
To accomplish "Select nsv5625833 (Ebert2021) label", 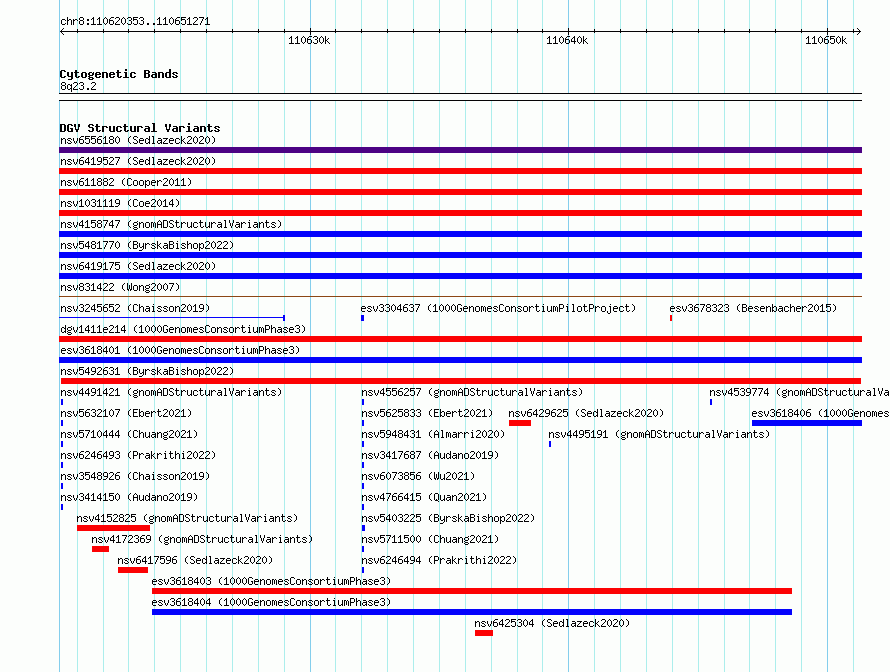I will coord(427,413).
